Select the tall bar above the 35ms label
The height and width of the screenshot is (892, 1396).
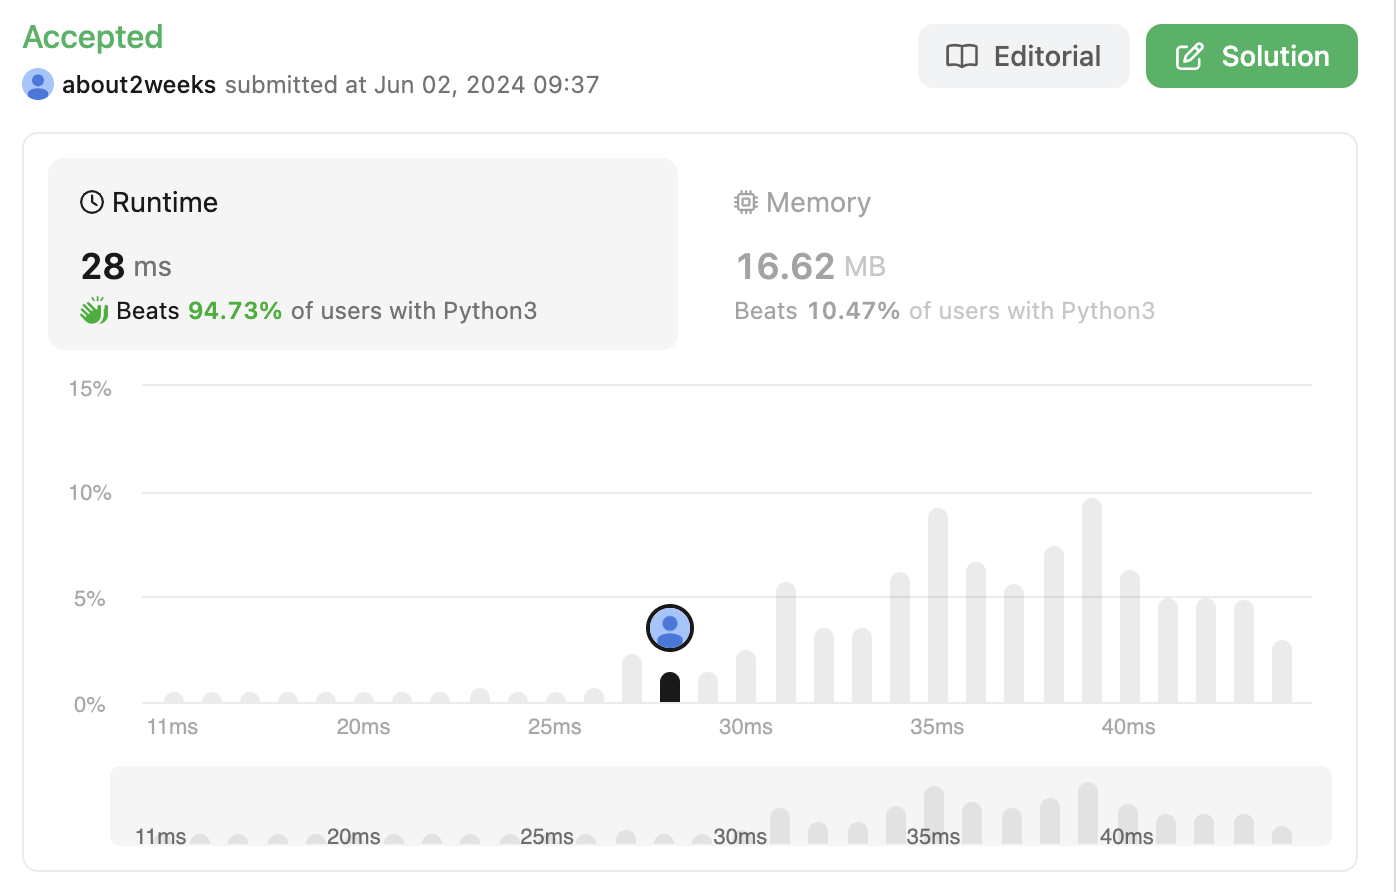[938, 606]
